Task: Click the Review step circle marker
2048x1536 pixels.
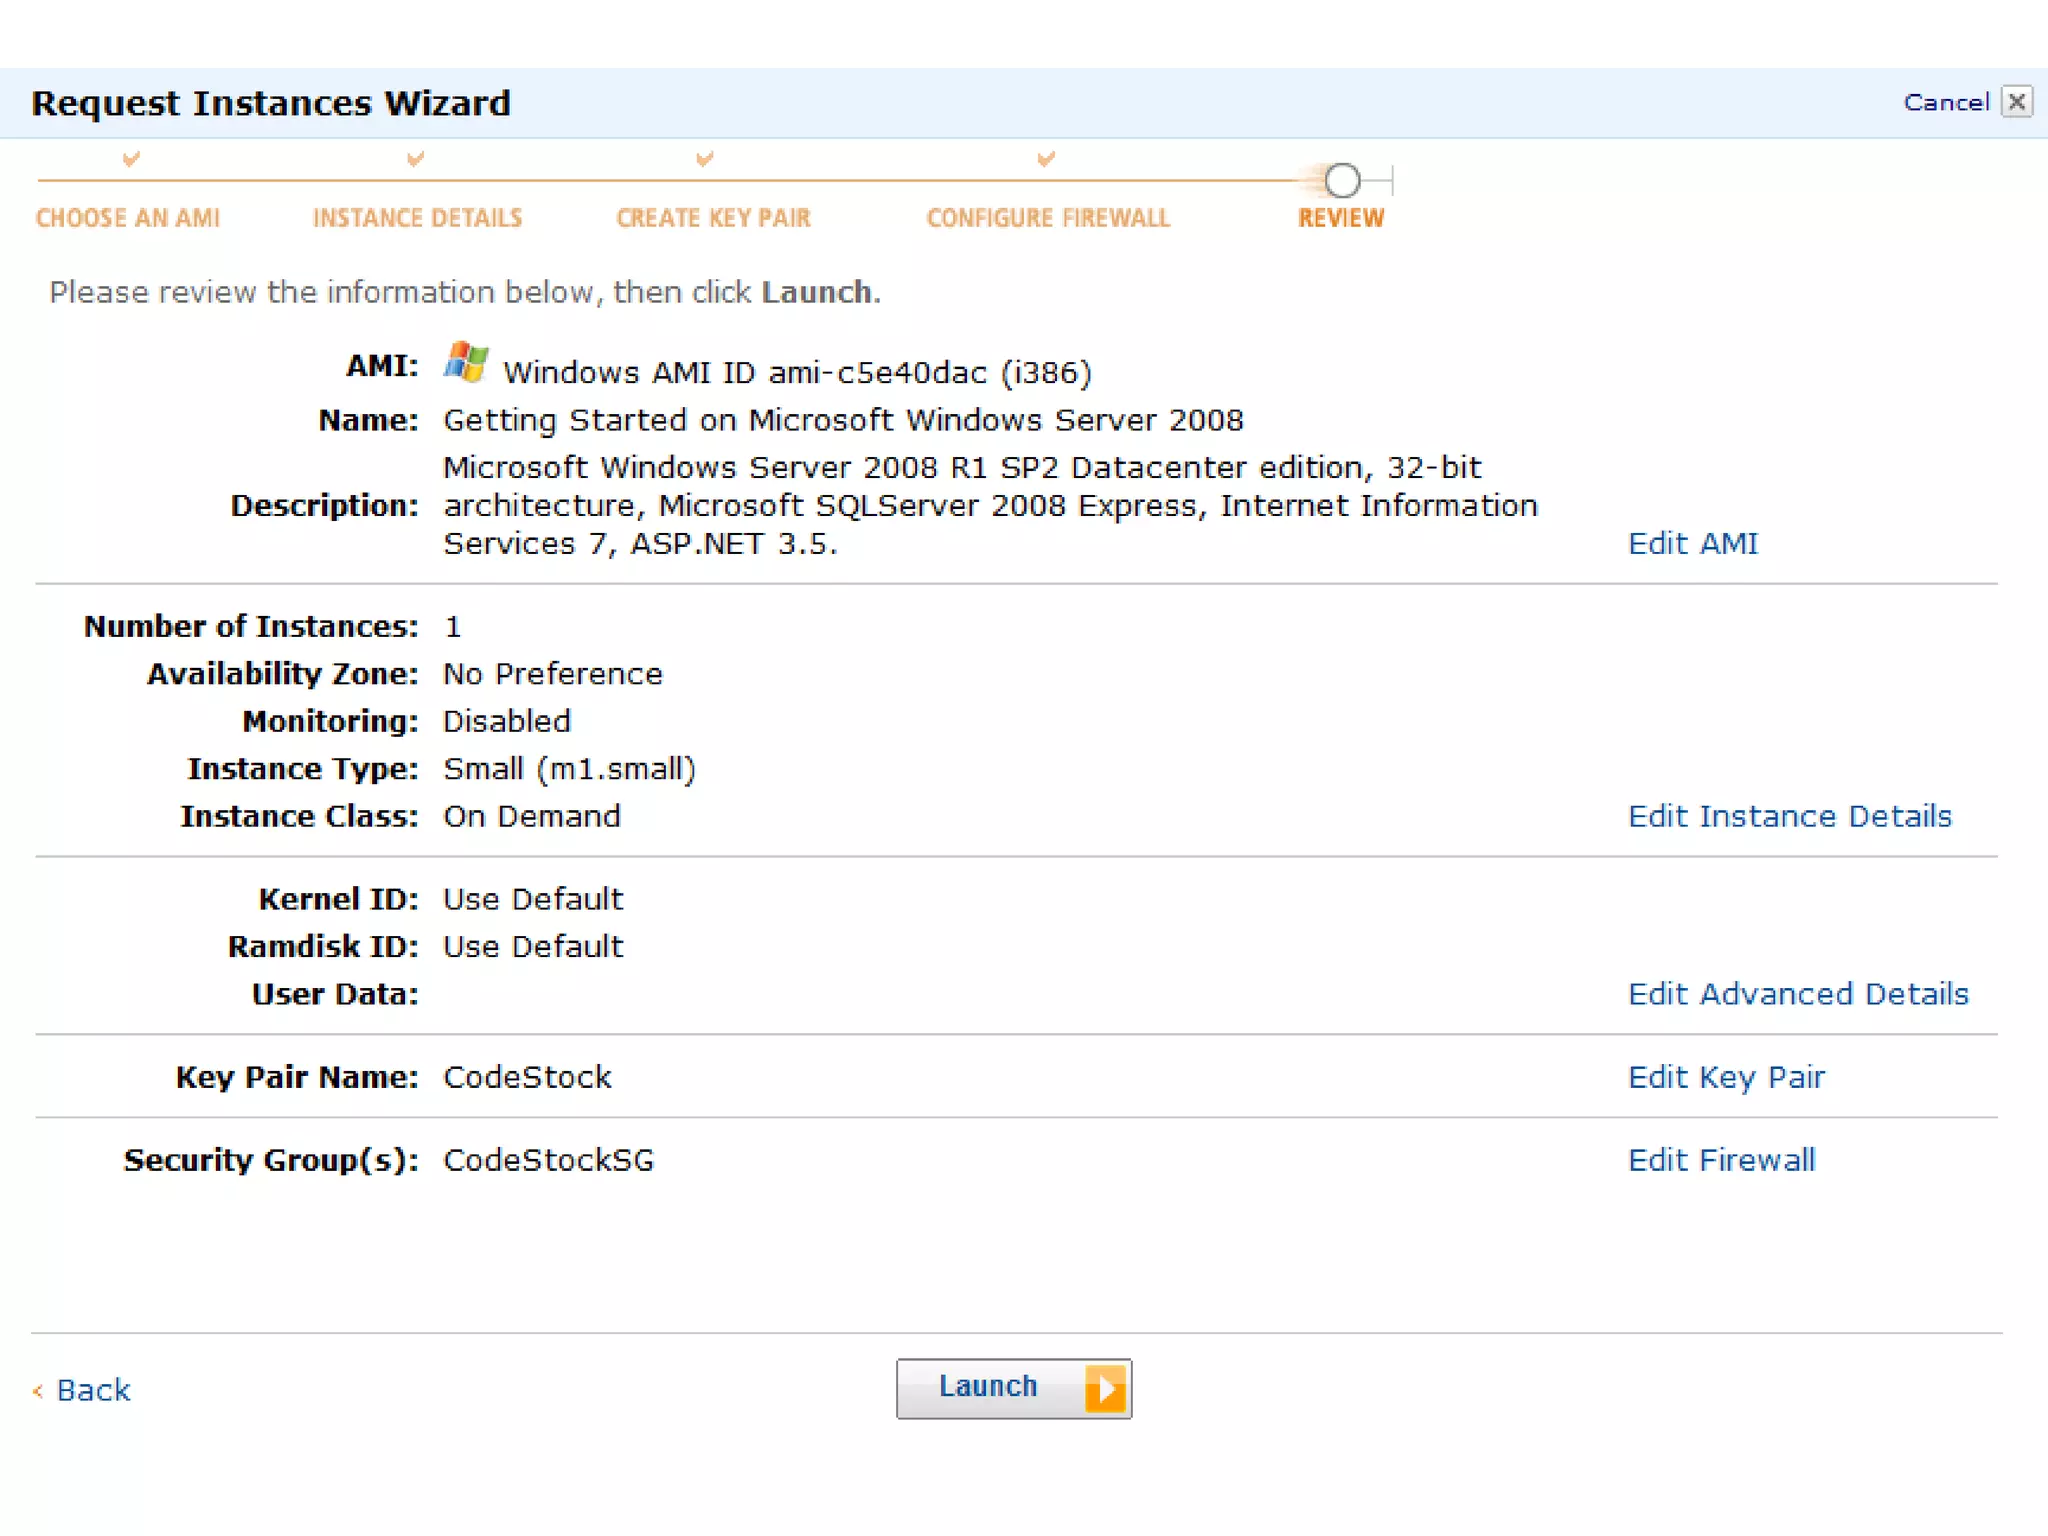Action: [1342, 181]
